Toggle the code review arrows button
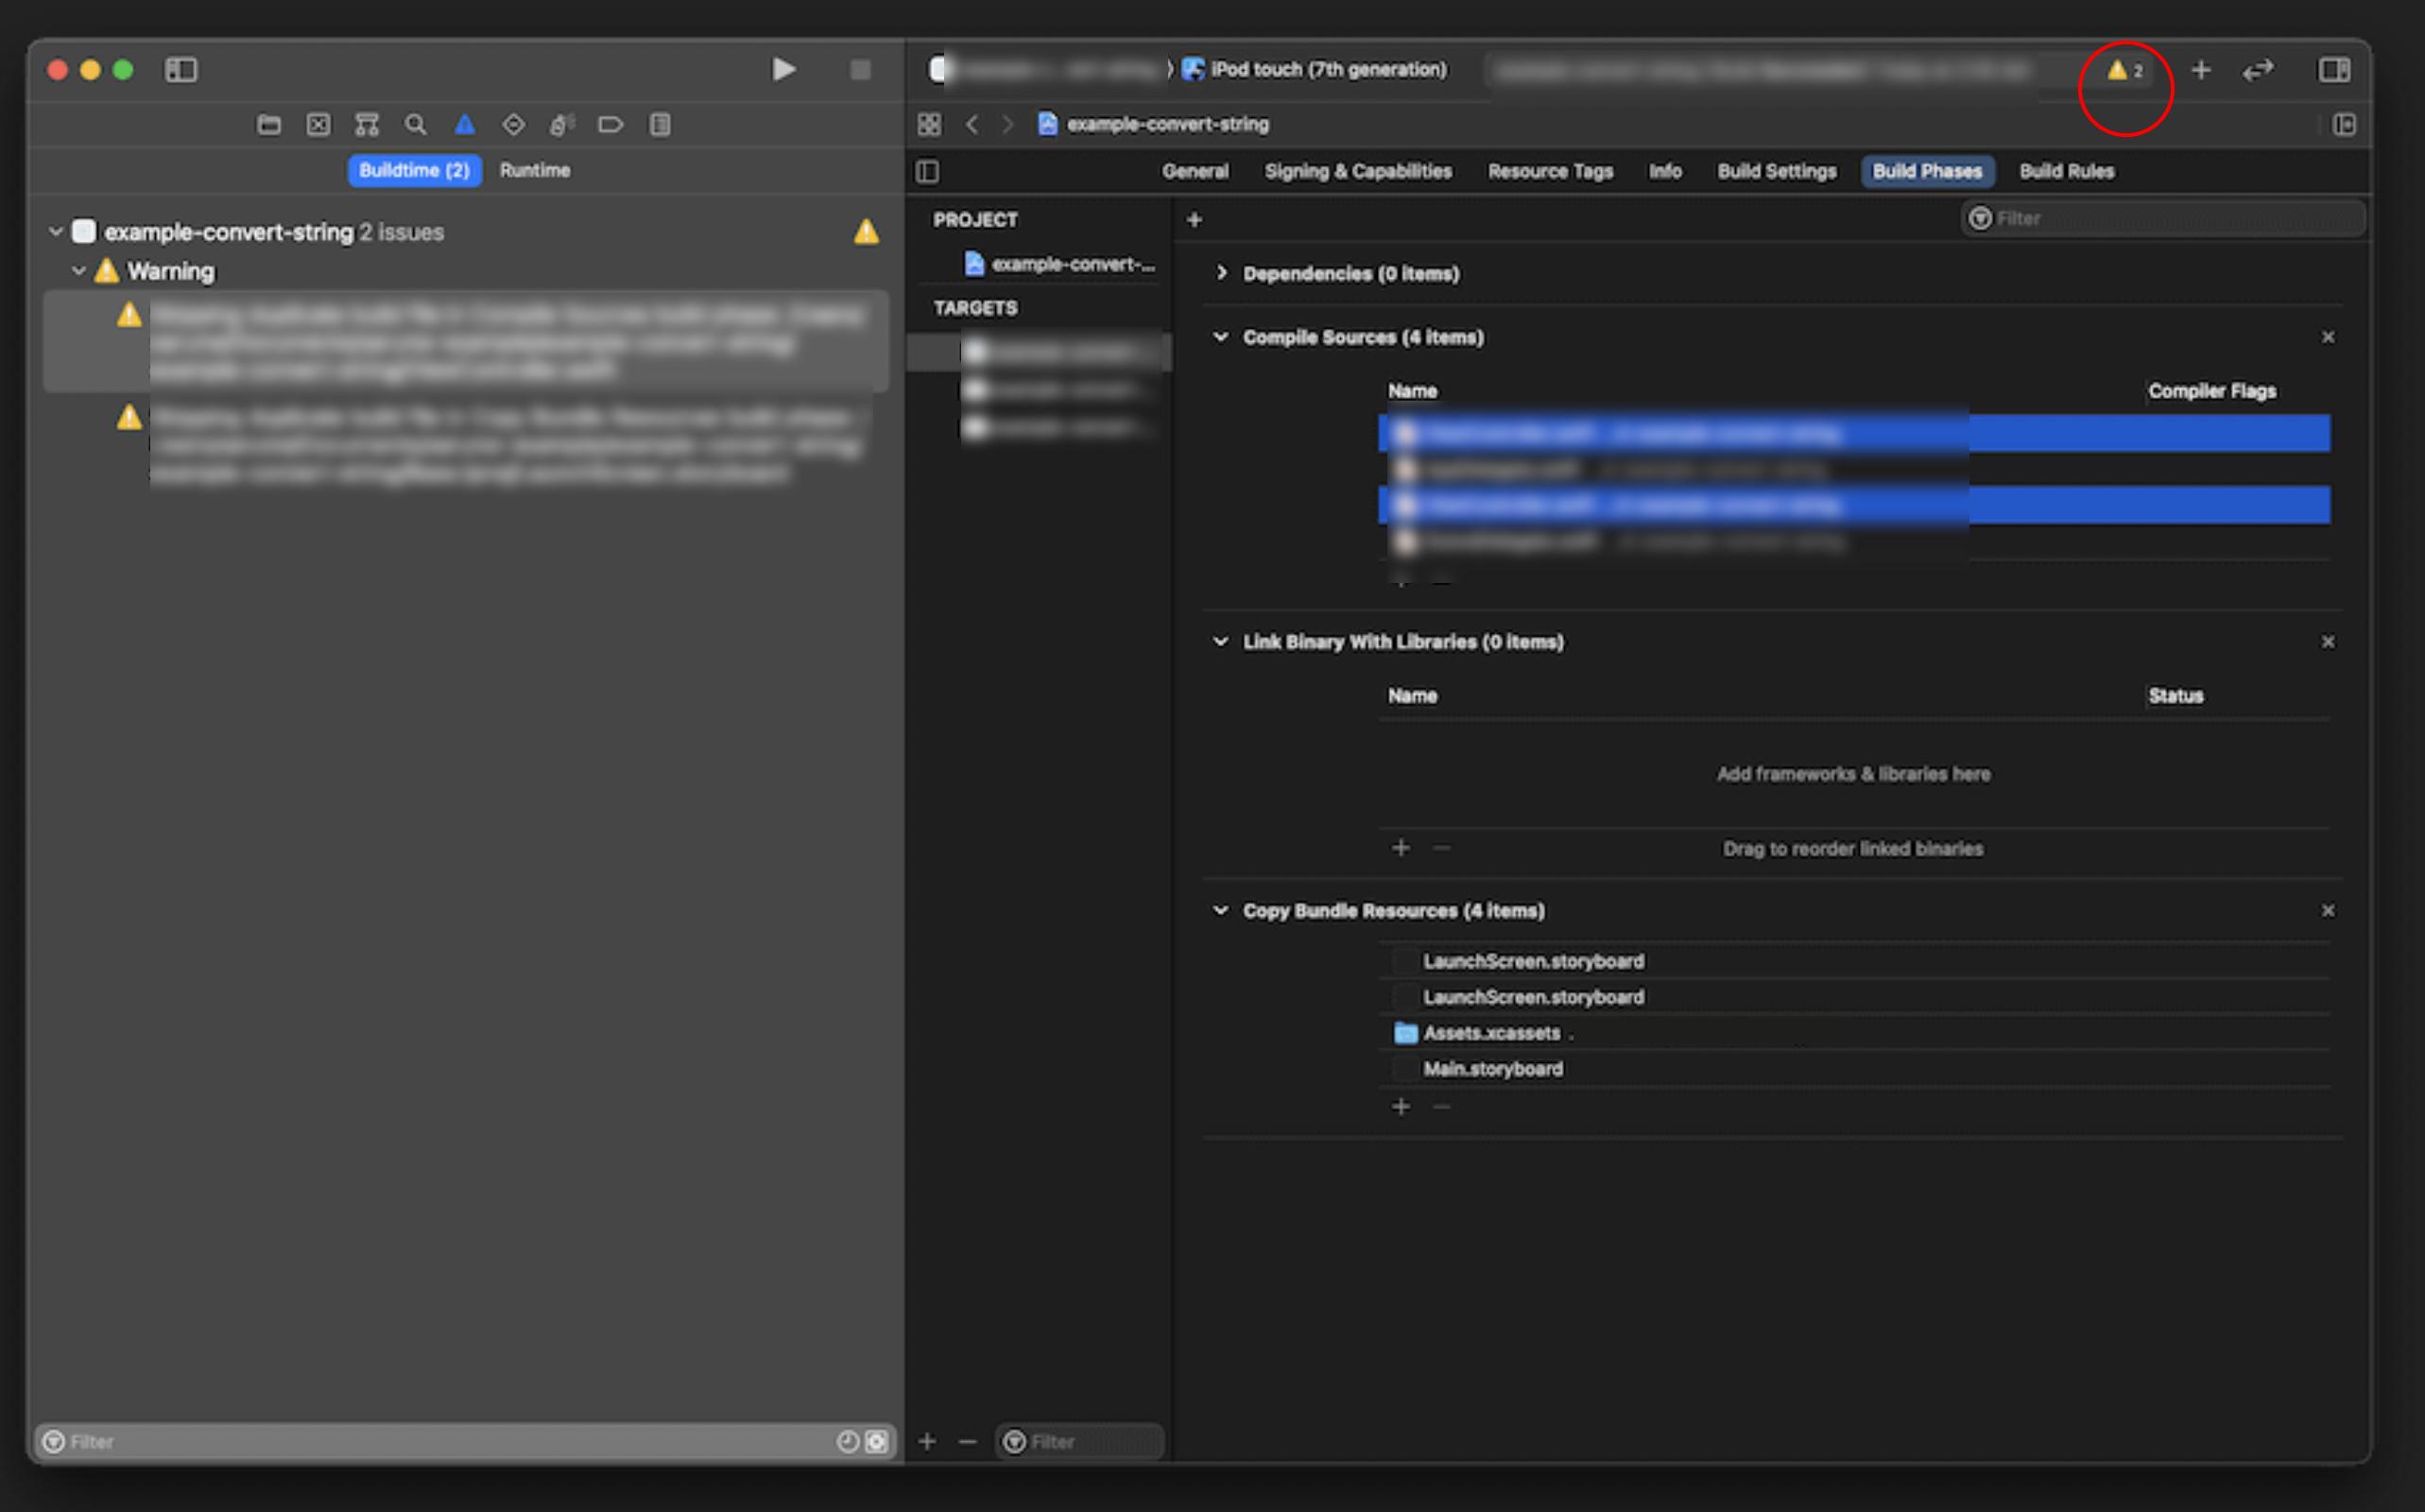The image size is (2425, 1512). 2258,70
